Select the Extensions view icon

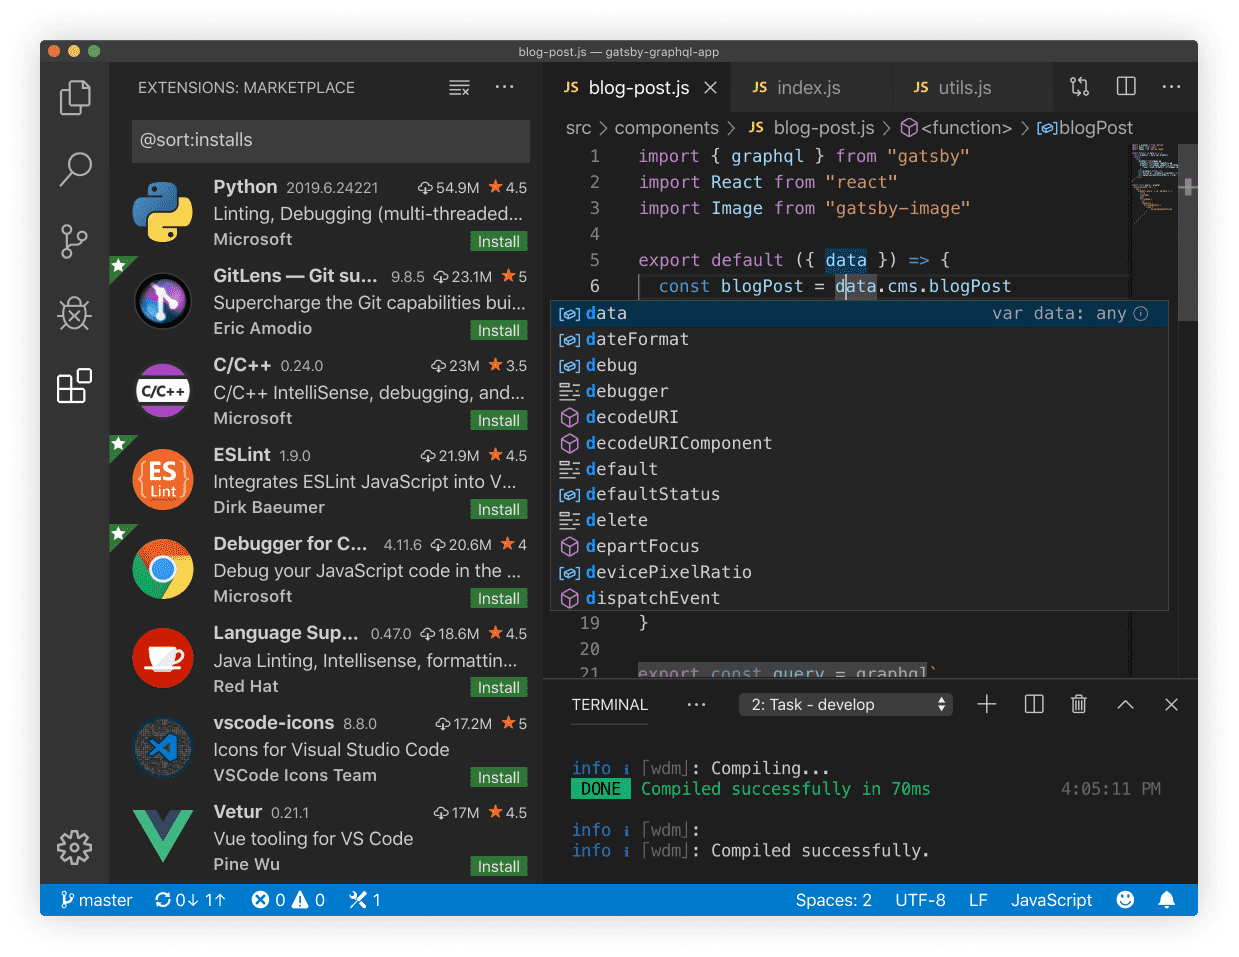[x=74, y=386]
